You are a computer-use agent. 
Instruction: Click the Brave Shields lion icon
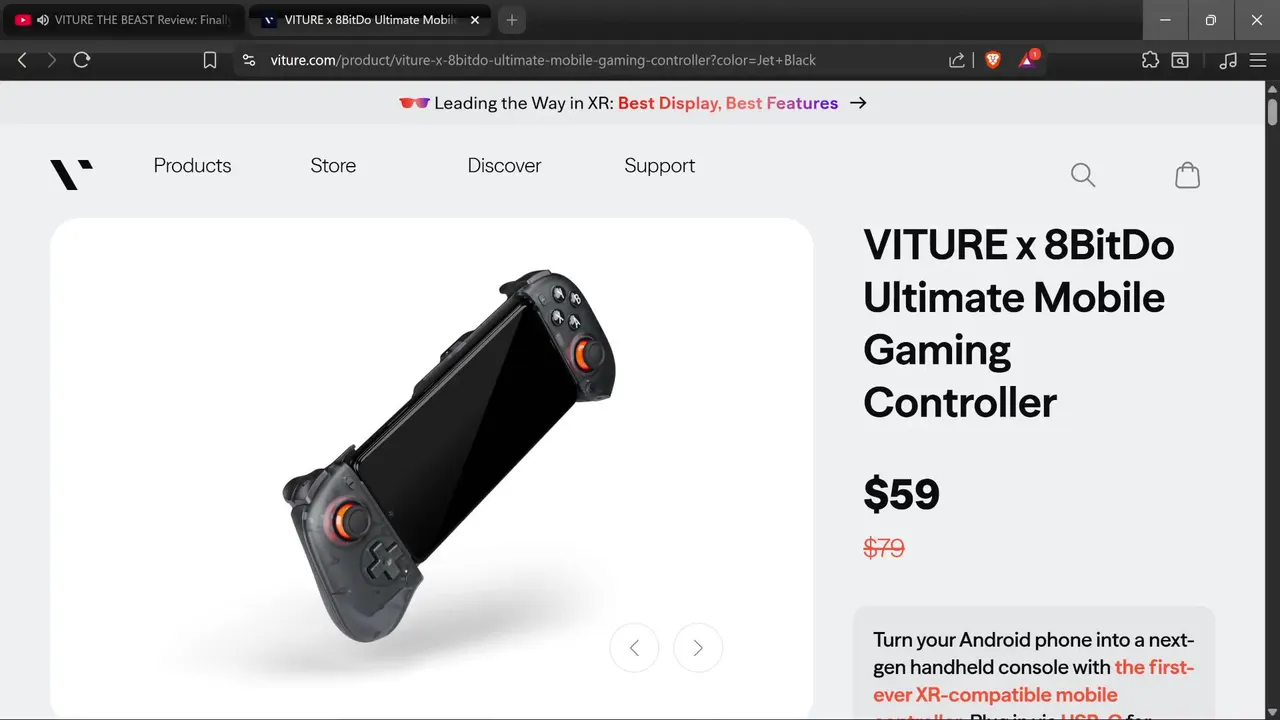pyautogui.click(x=993, y=60)
